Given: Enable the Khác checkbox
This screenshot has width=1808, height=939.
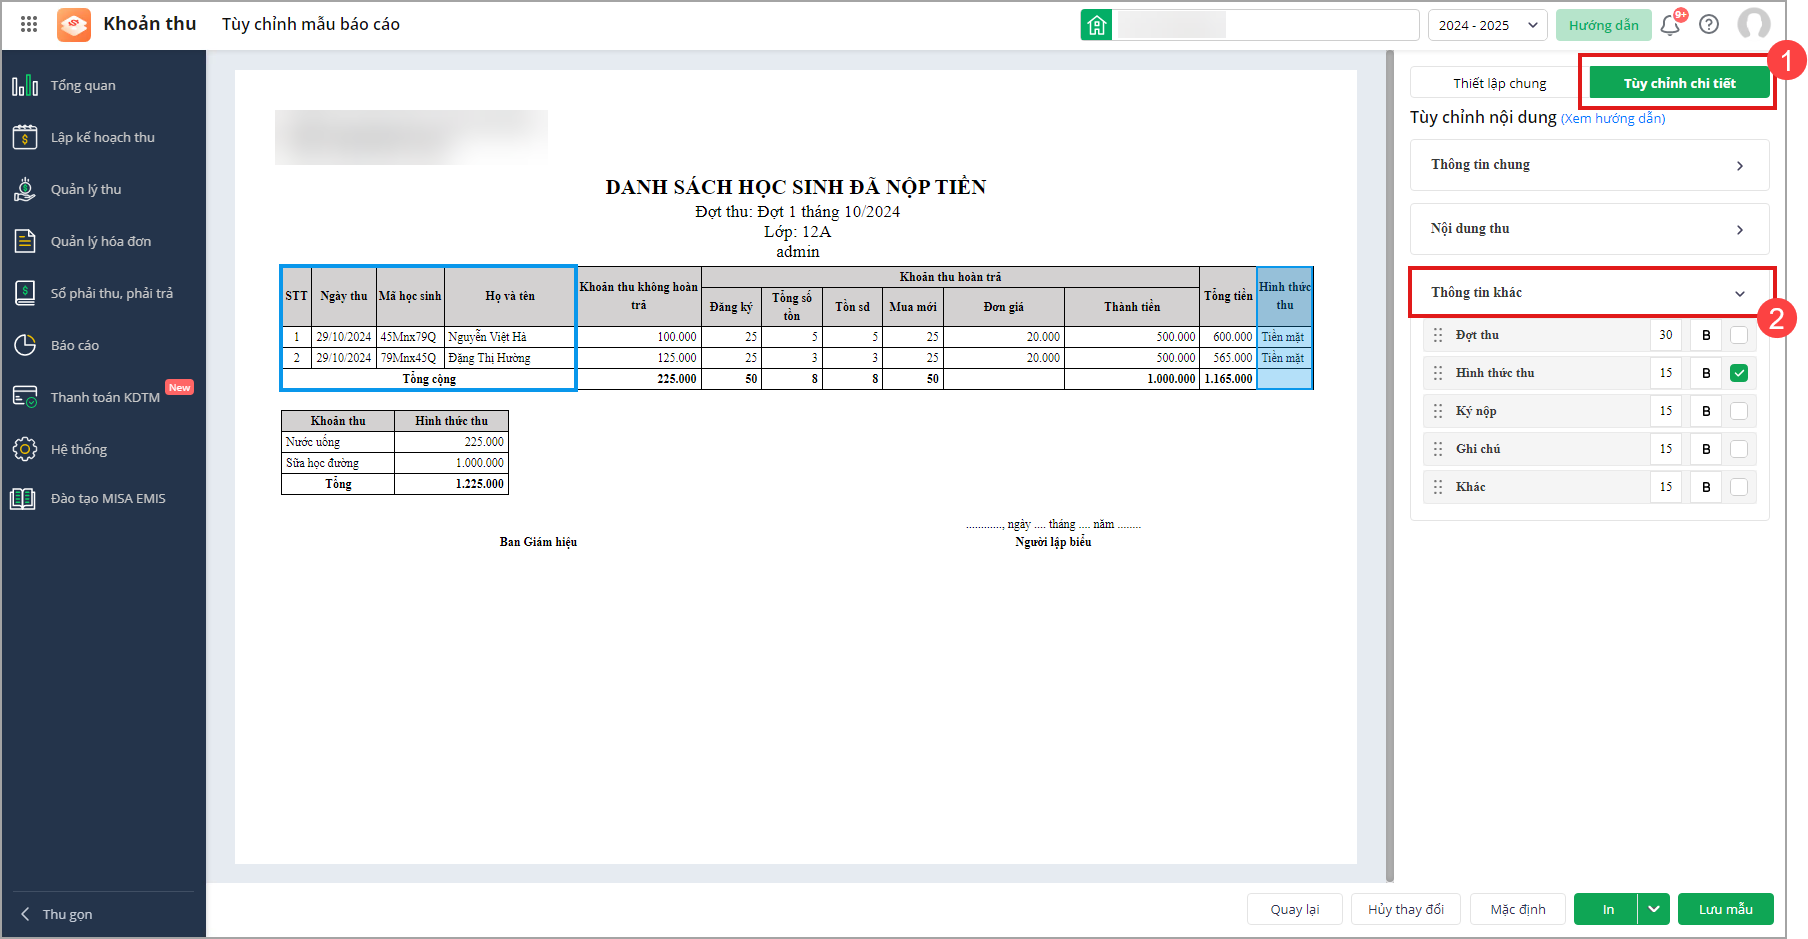Looking at the screenshot, I should click(x=1739, y=487).
